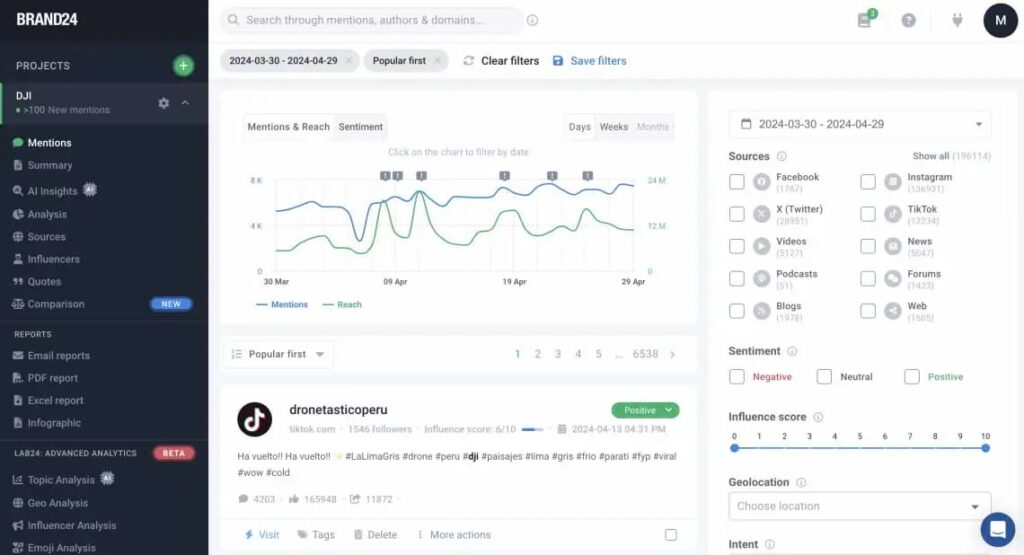Open the notifications inbox icon
The height and width of the screenshot is (555, 1024).
click(865, 20)
